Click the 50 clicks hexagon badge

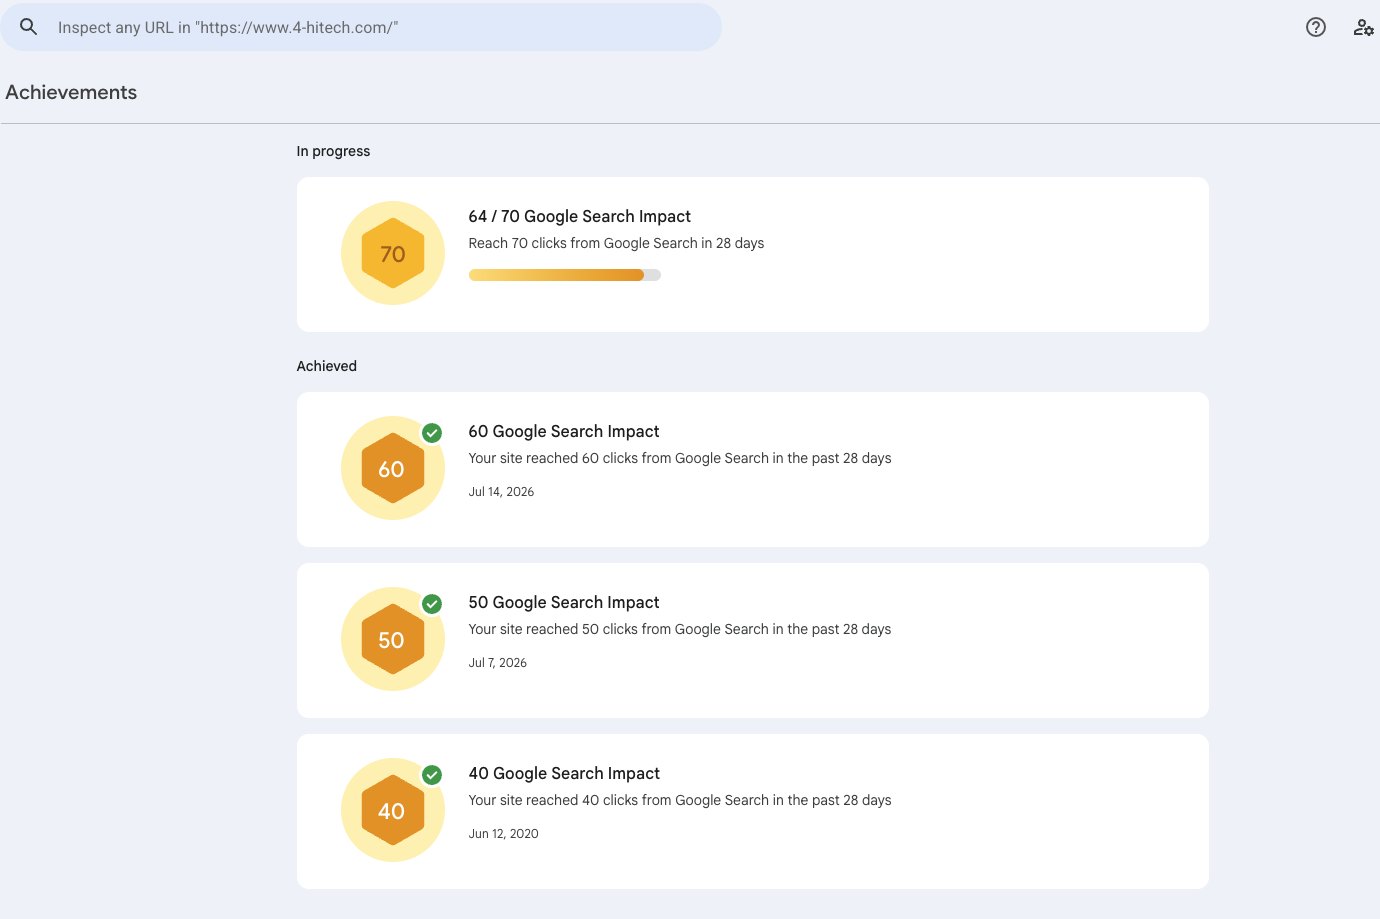pyautogui.click(x=393, y=639)
